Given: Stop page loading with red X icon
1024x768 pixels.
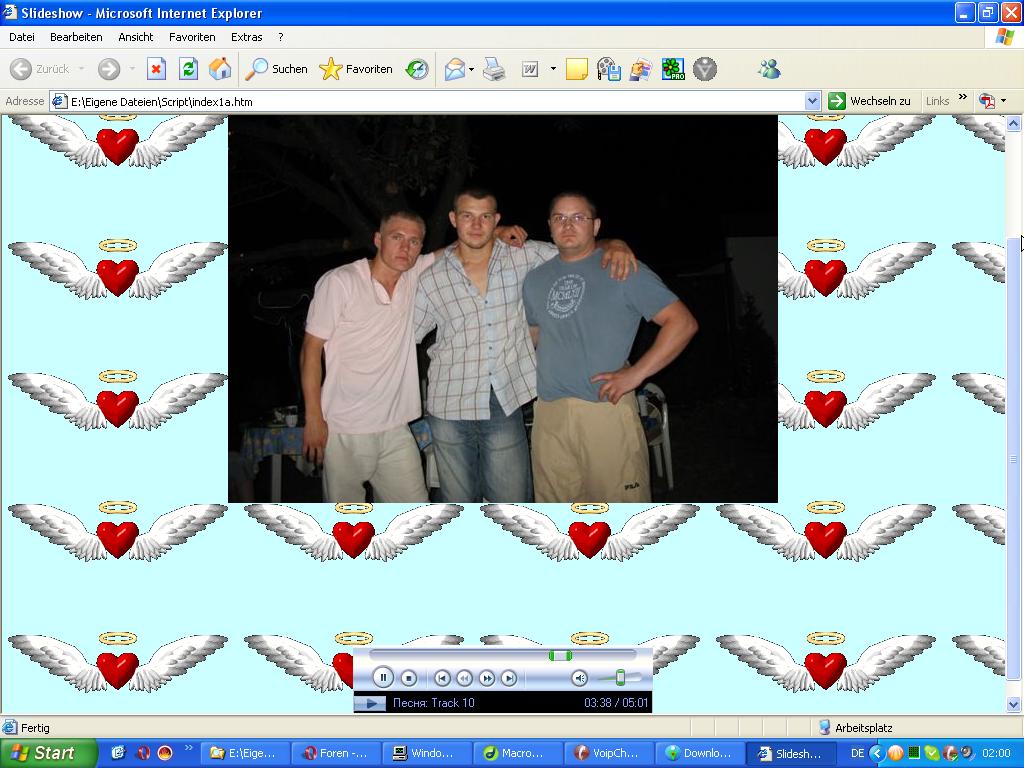Looking at the screenshot, I should 156,69.
